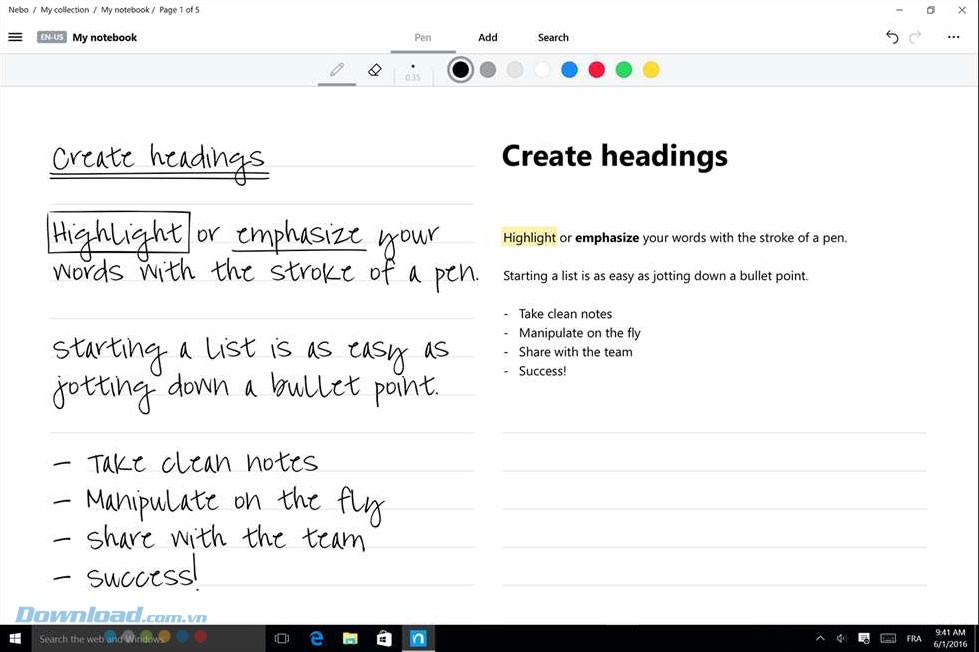The height and width of the screenshot is (652, 979).
Task: Open the Windows Store taskbar icon
Action: click(384, 638)
